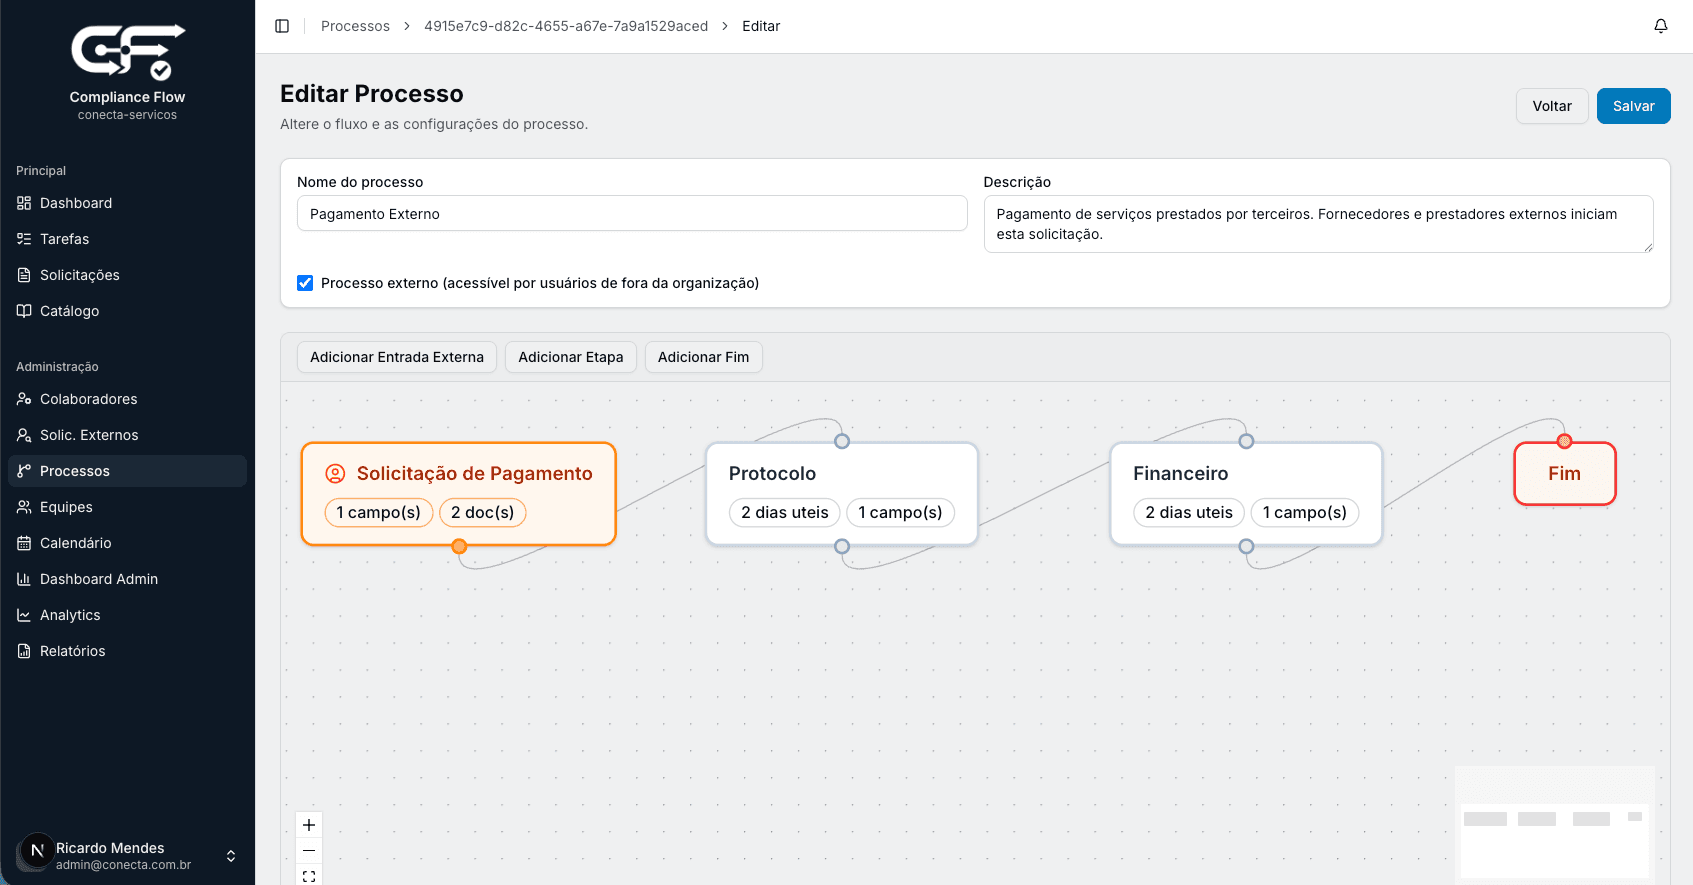The width and height of the screenshot is (1693, 885).
Task: Save the process with Salvar
Action: click(x=1633, y=106)
